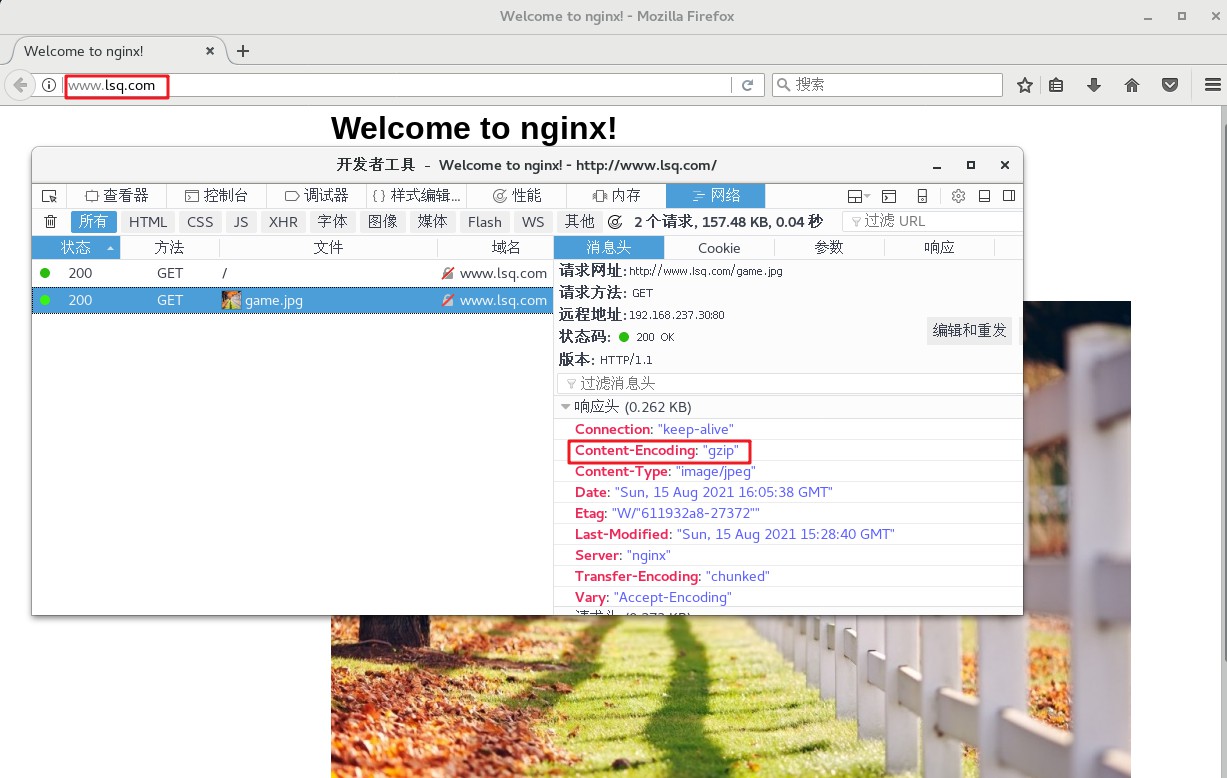Image resolution: width=1227 pixels, height=778 pixels.
Task: Click the 编辑和重发 edit and resend button
Action: (x=970, y=331)
